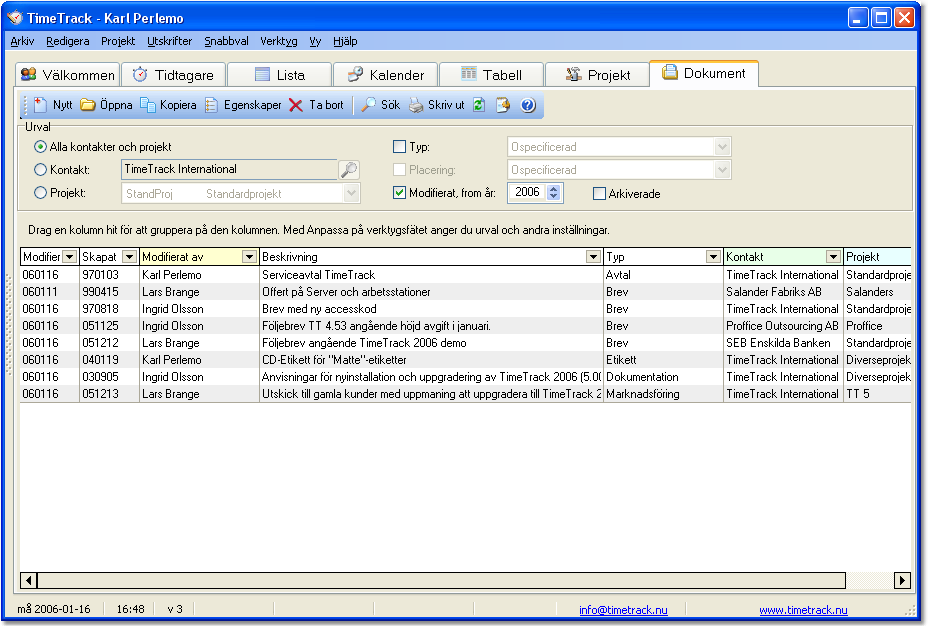Click the Öppna folder icon
The width and height of the screenshot is (928, 628).
(x=88, y=105)
